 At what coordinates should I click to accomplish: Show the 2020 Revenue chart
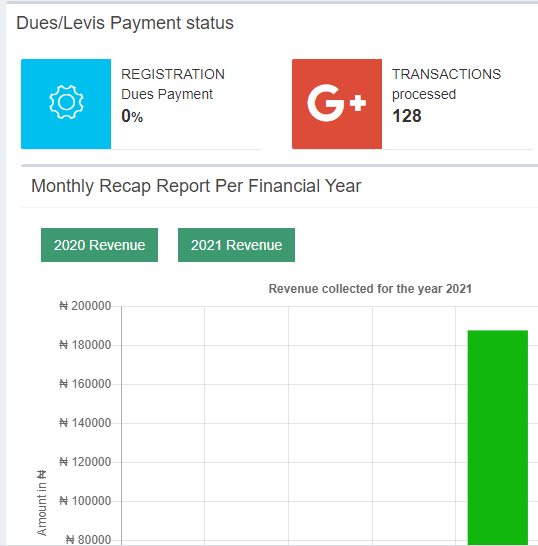(x=99, y=245)
